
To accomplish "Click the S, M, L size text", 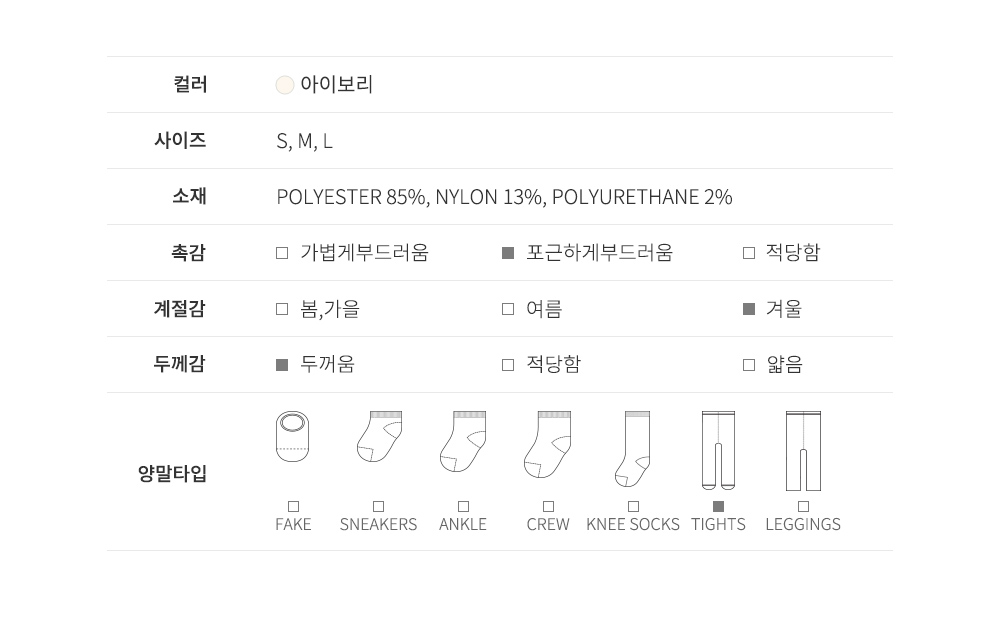I will pos(304,141).
